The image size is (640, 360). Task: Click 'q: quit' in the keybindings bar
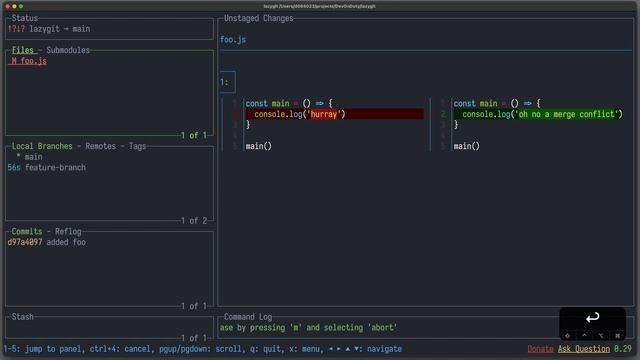(265, 349)
